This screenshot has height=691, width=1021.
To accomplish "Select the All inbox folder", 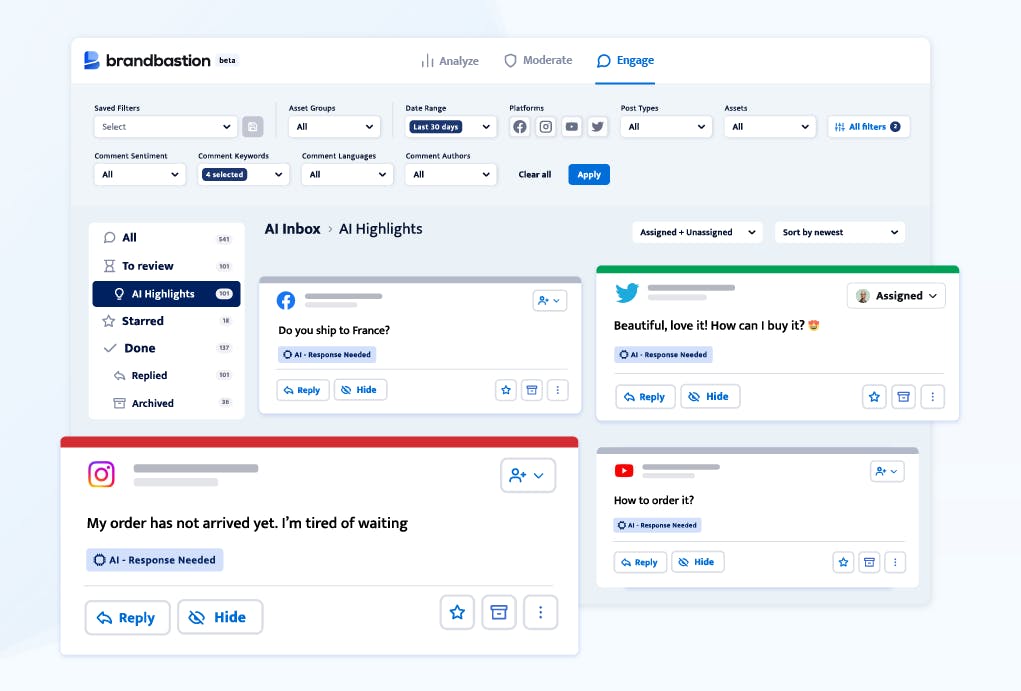I will (x=167, y=238).
